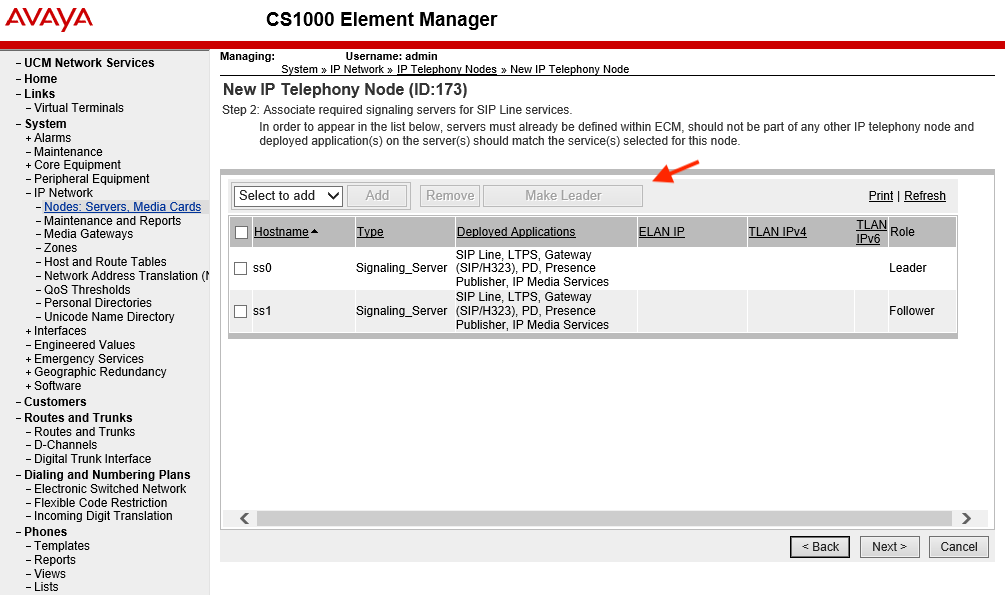This screenshot has height=595, width=1005.
Task: Check the box for server ss0
Action: [240, 268]
